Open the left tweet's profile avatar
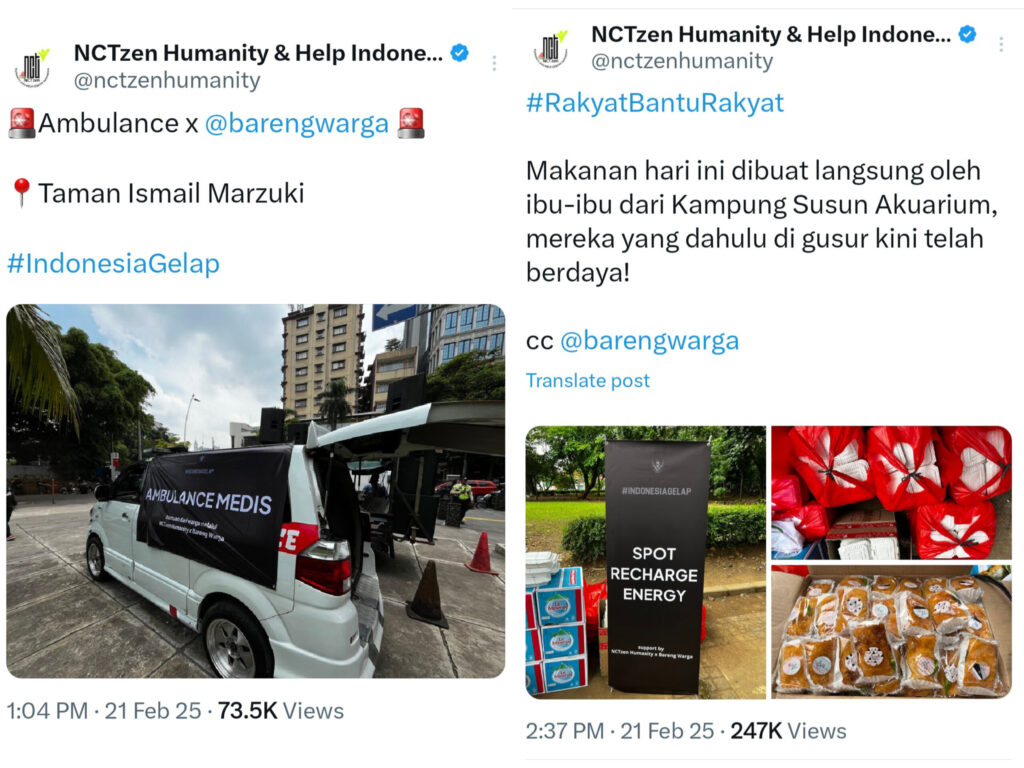 [x=32, y=68]
